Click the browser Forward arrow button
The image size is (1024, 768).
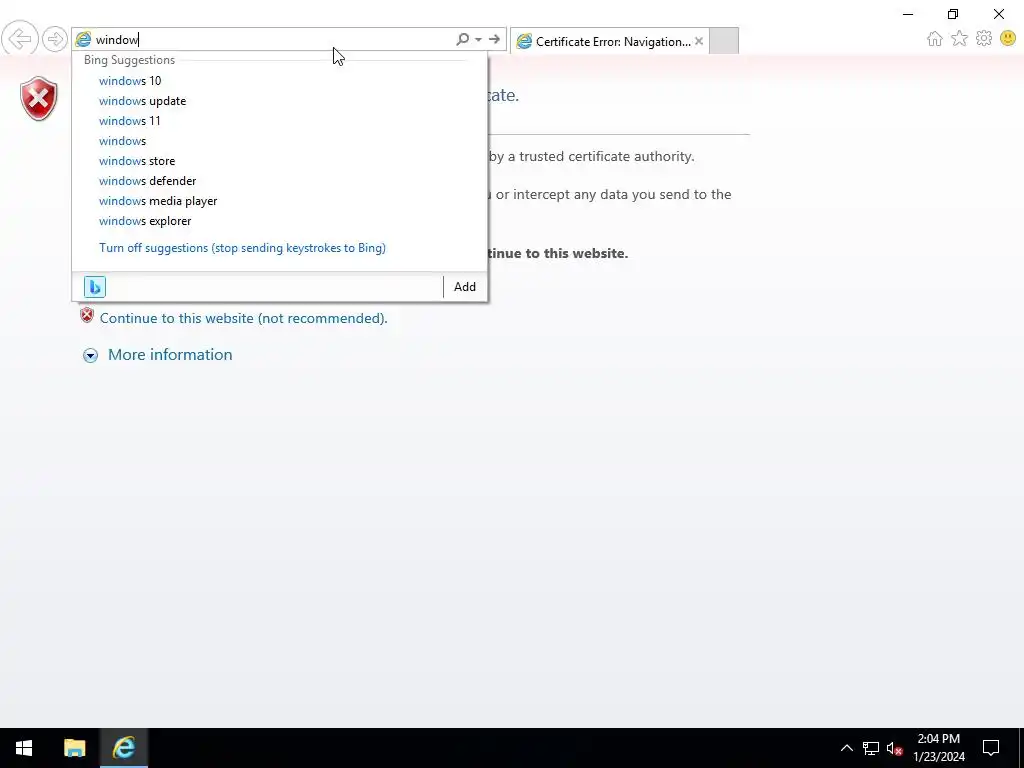tap(55, 39)
